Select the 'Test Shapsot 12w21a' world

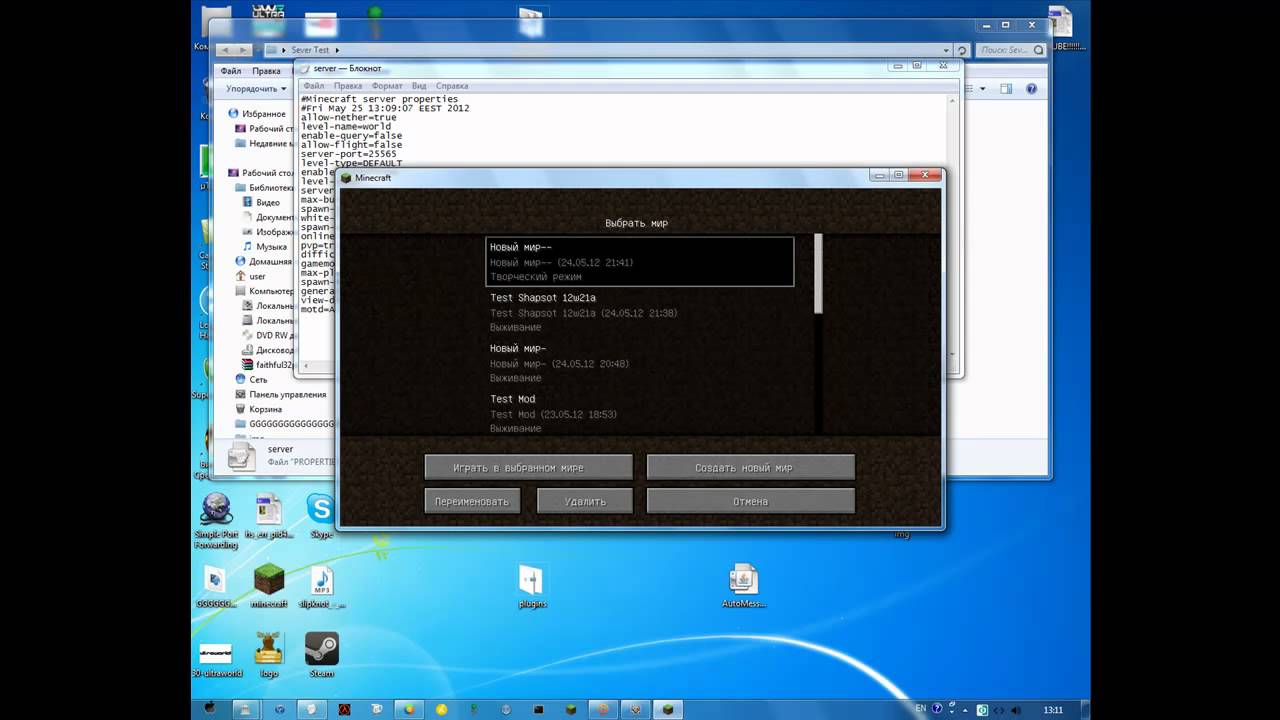coord(640,312)
